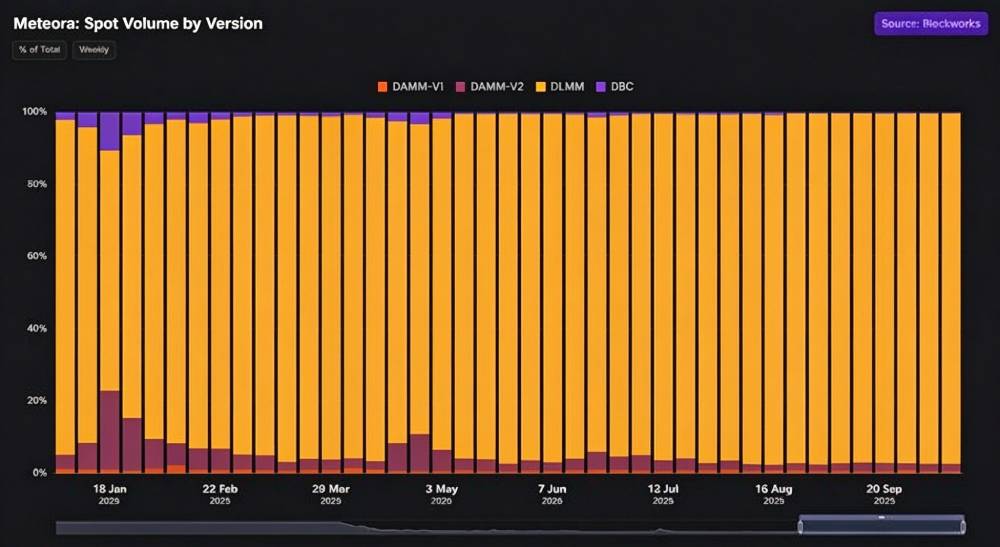Click the 100% y-axis label
The width and height of the screenshot is (1000, 547).
(35, 111)
